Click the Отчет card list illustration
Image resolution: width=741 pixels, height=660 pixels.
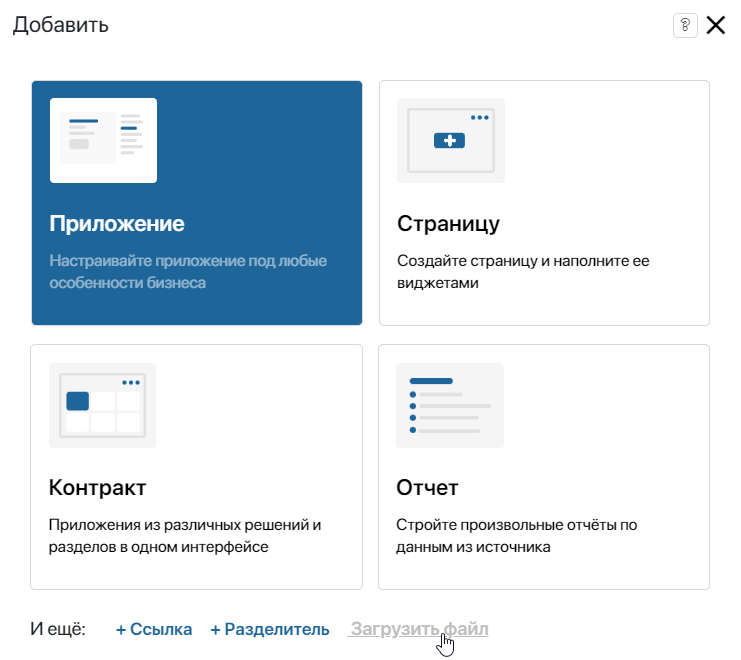tap(450, 405)
